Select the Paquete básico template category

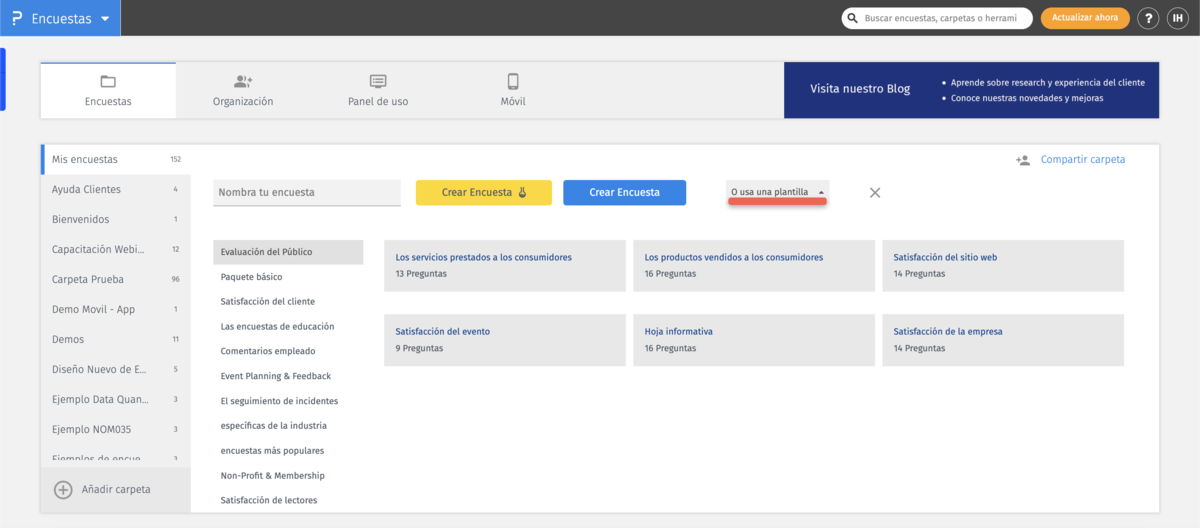pyautogui.click(x=288, y=277)
